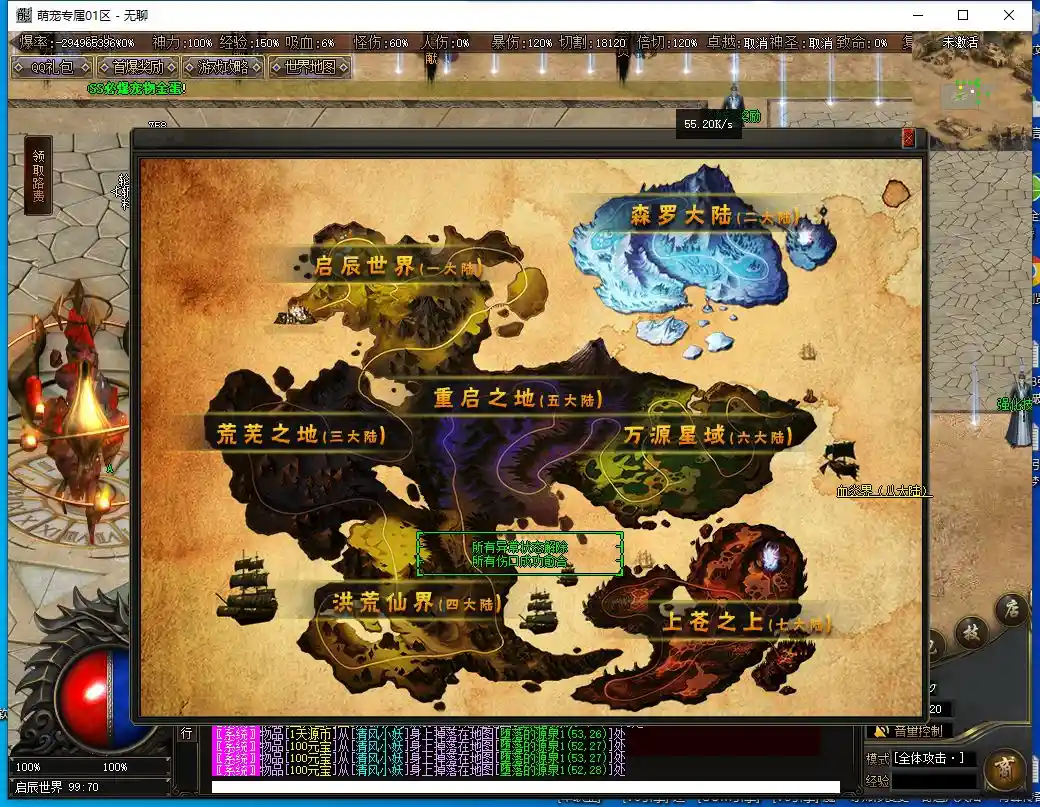Image resolution: width=1040 pixels, height=807 pixels.
Task: Click the 怪伤:60% stat
Action: coord(381,42)
